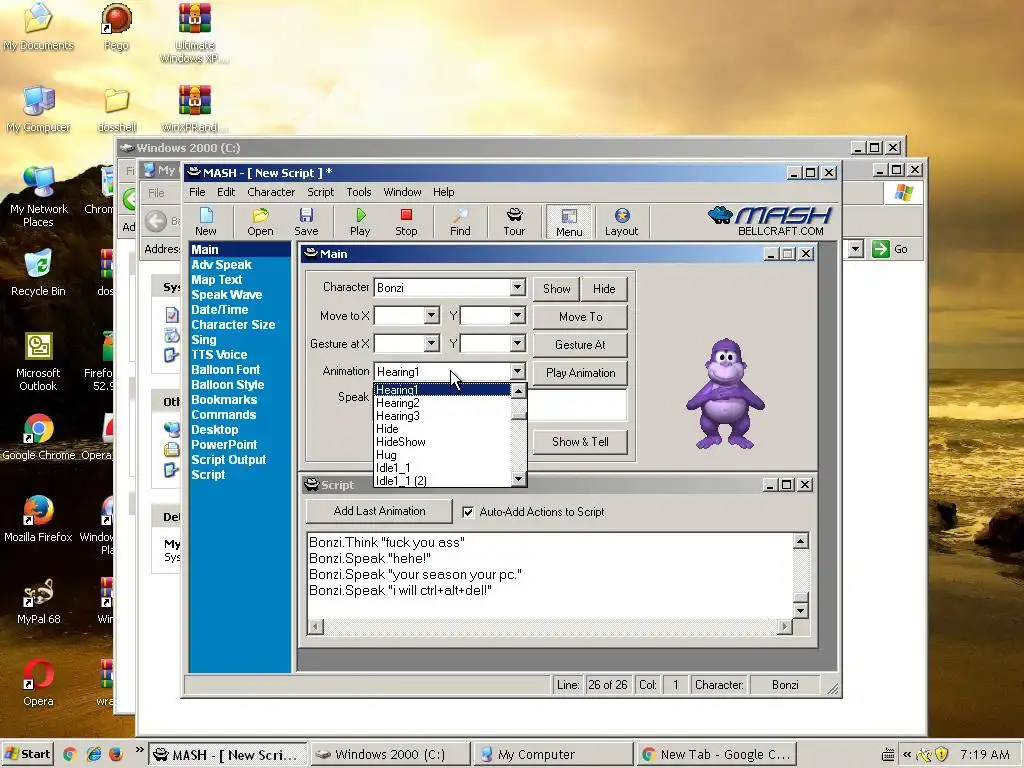The height and width of the screenshot is (768, 1024).
Task: Launch Chrome from the quick launch bar
Action: tap(70, 754)
